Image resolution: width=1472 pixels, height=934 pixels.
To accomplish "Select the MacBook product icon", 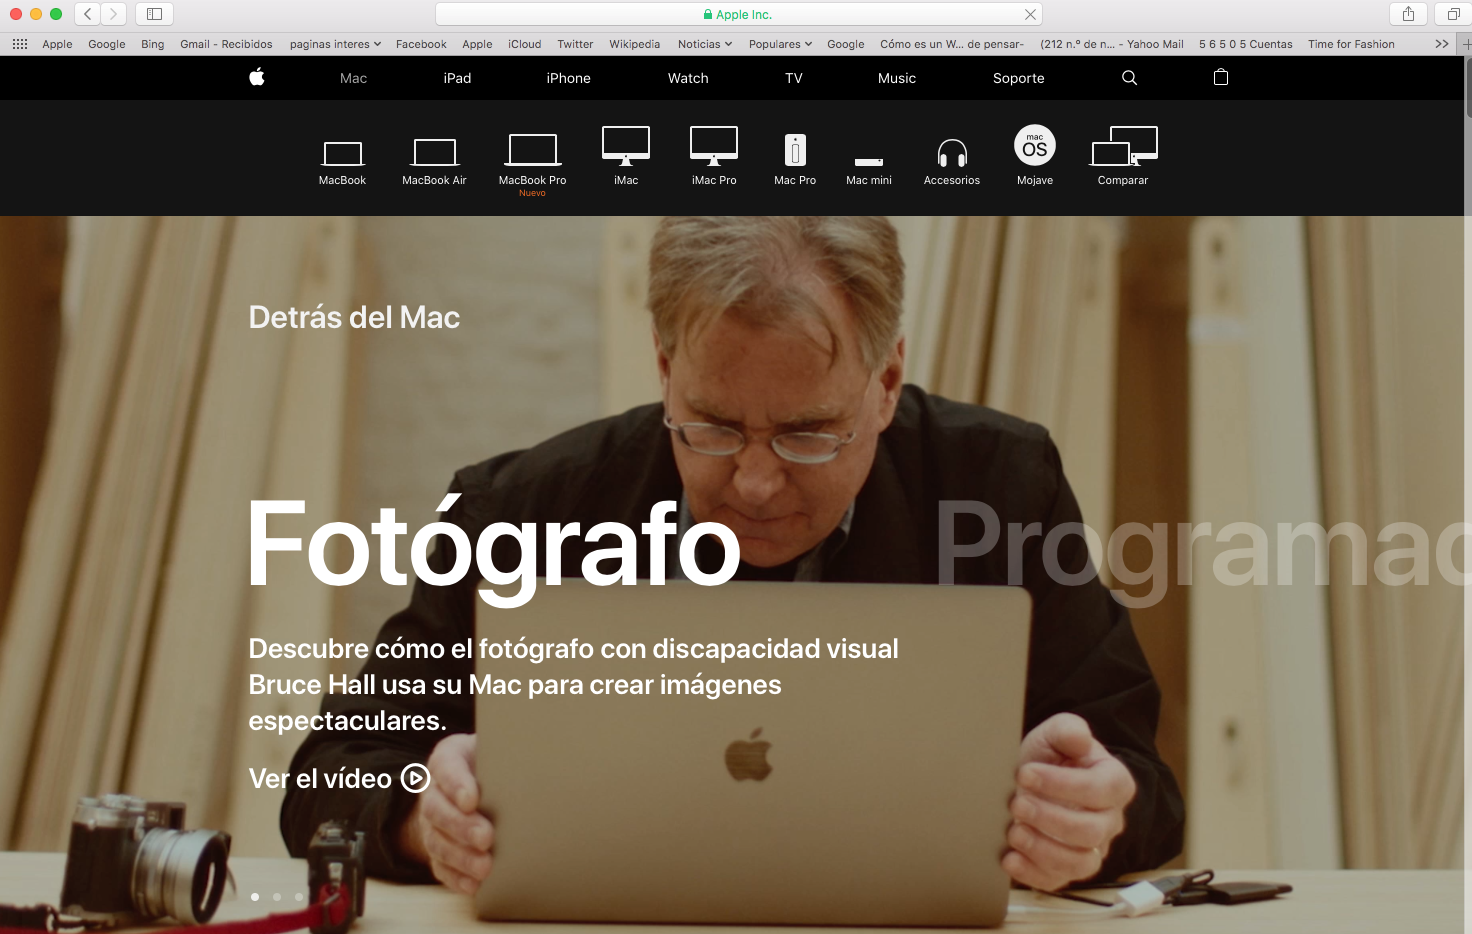I will (x=342, y=153).
